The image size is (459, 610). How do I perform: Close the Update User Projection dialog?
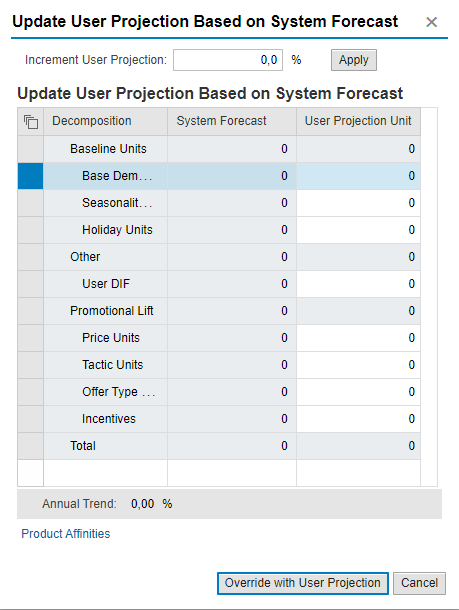pyautogui.click(x=431, y=22)
